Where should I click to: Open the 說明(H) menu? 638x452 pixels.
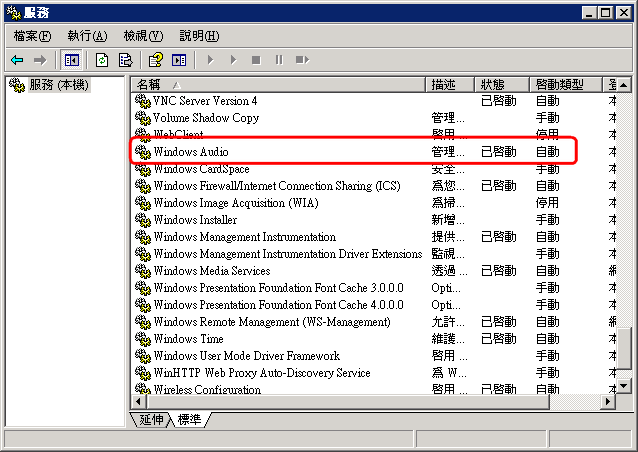point(199,36)
